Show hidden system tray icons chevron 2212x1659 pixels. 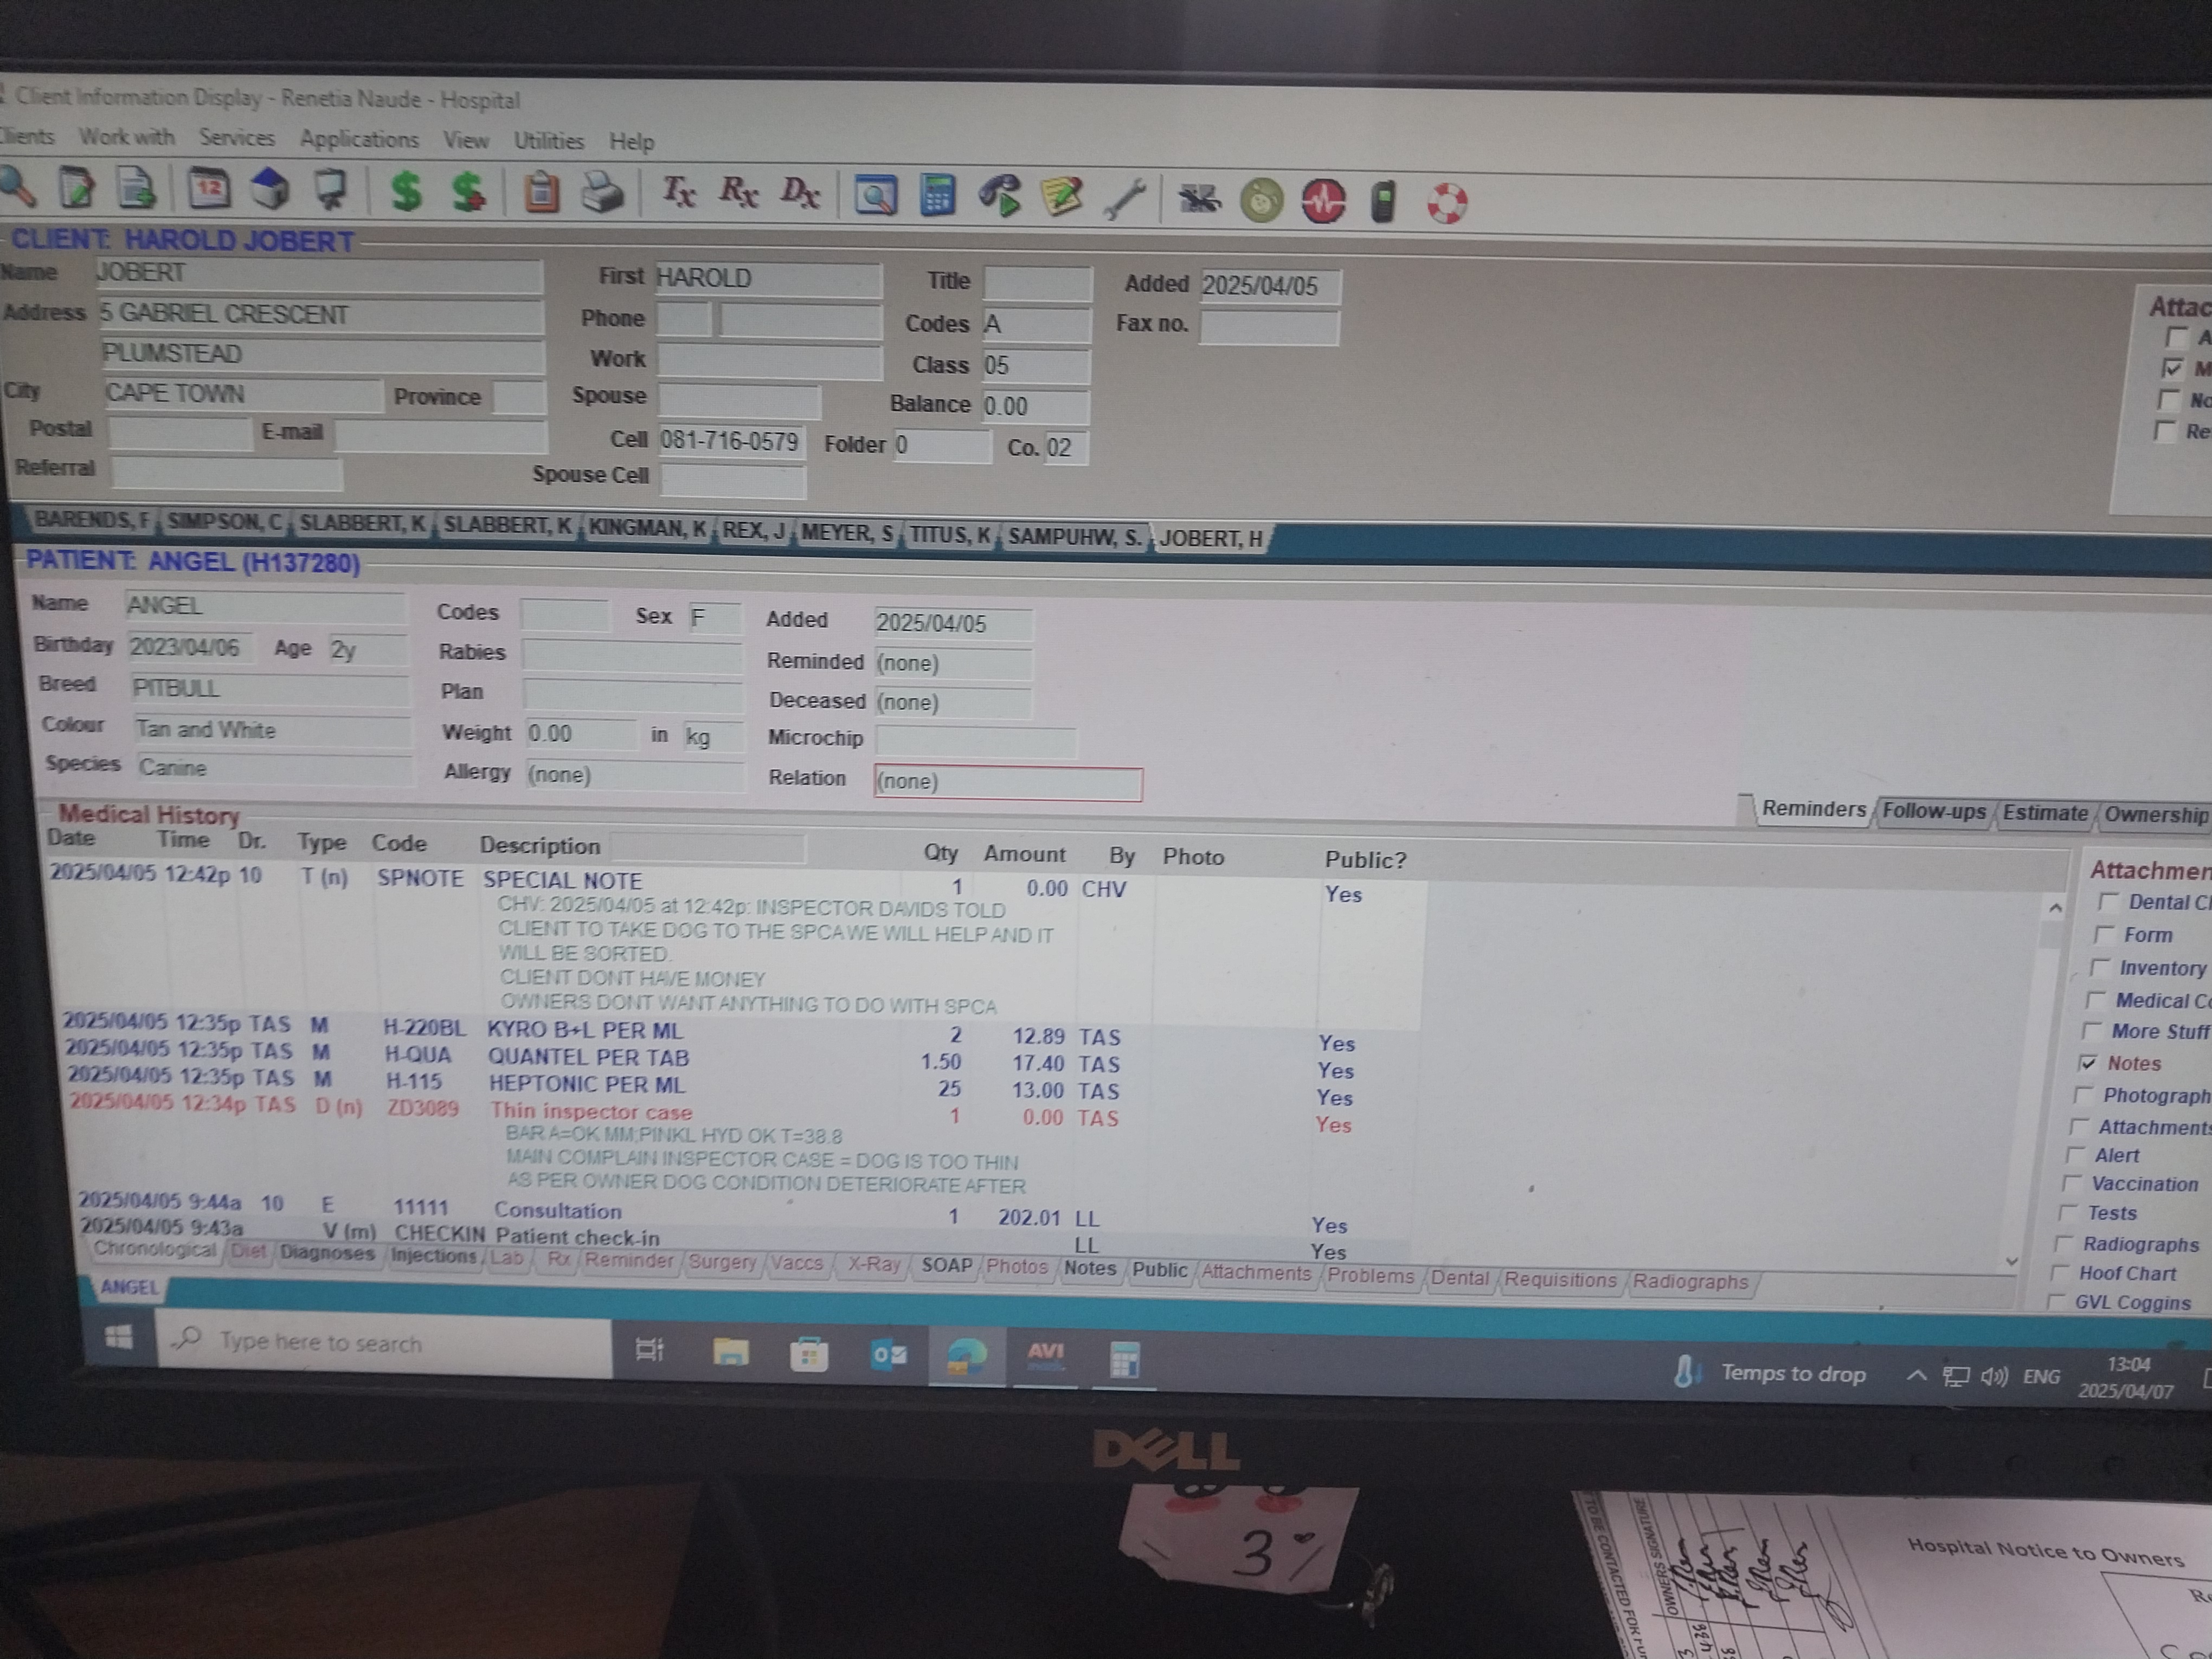click(1916, 1375)
